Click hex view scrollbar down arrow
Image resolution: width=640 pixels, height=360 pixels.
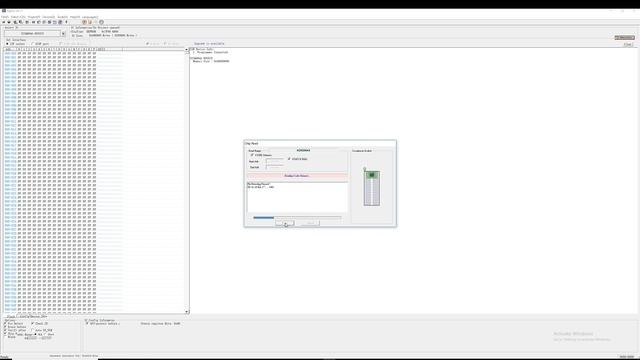point(187,312)
